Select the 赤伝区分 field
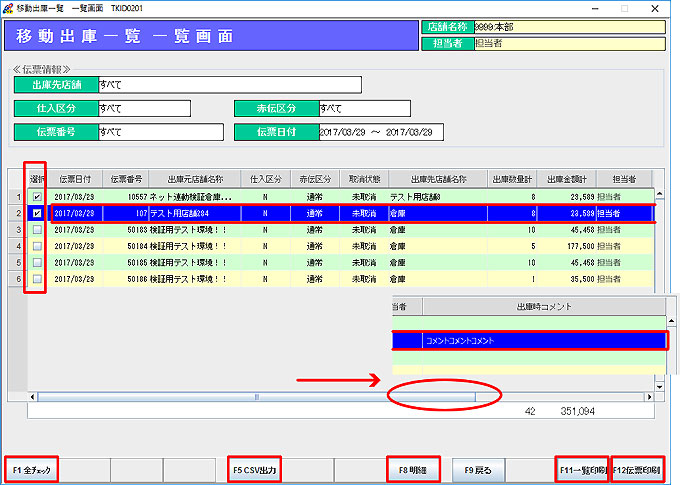Image resolution: width=680 pixels, height=485 pixels. pos(363,109)
